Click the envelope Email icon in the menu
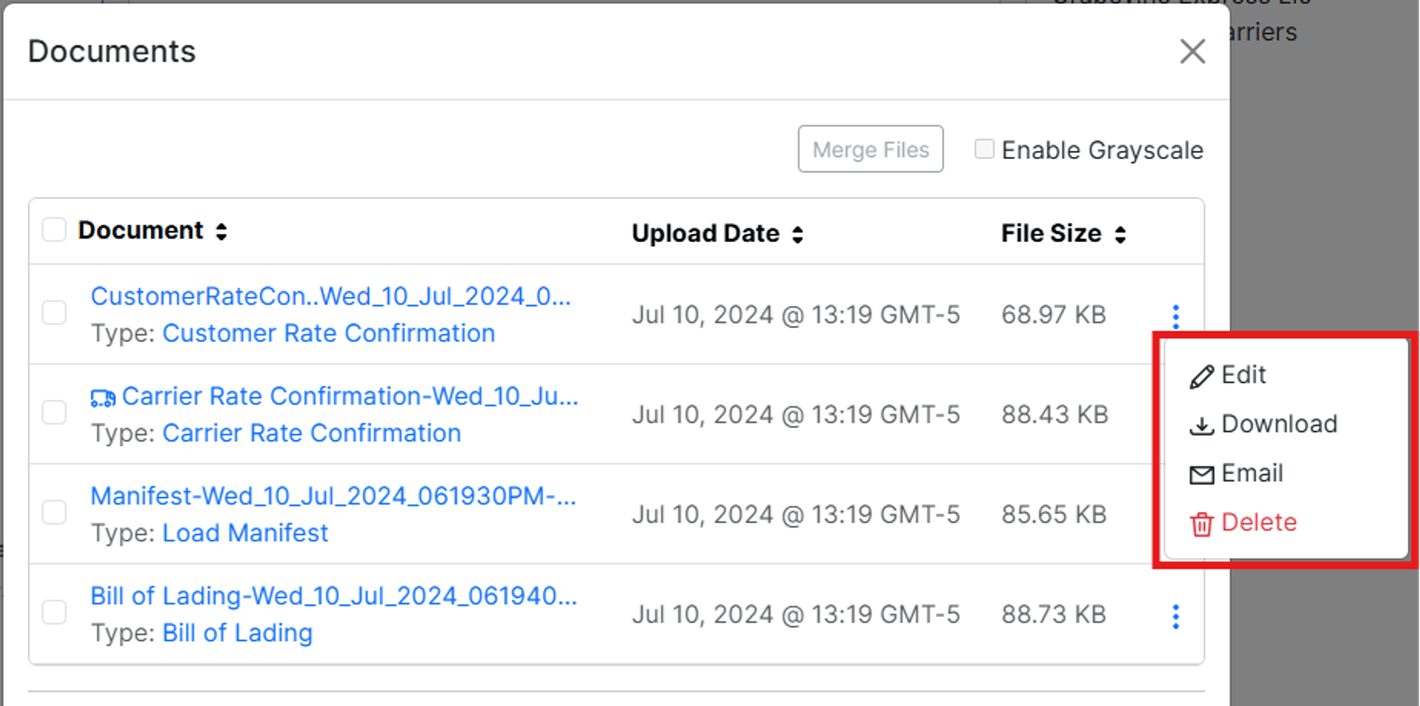Viewport: 1420px width, 706px height. (x=1201, y=475)
